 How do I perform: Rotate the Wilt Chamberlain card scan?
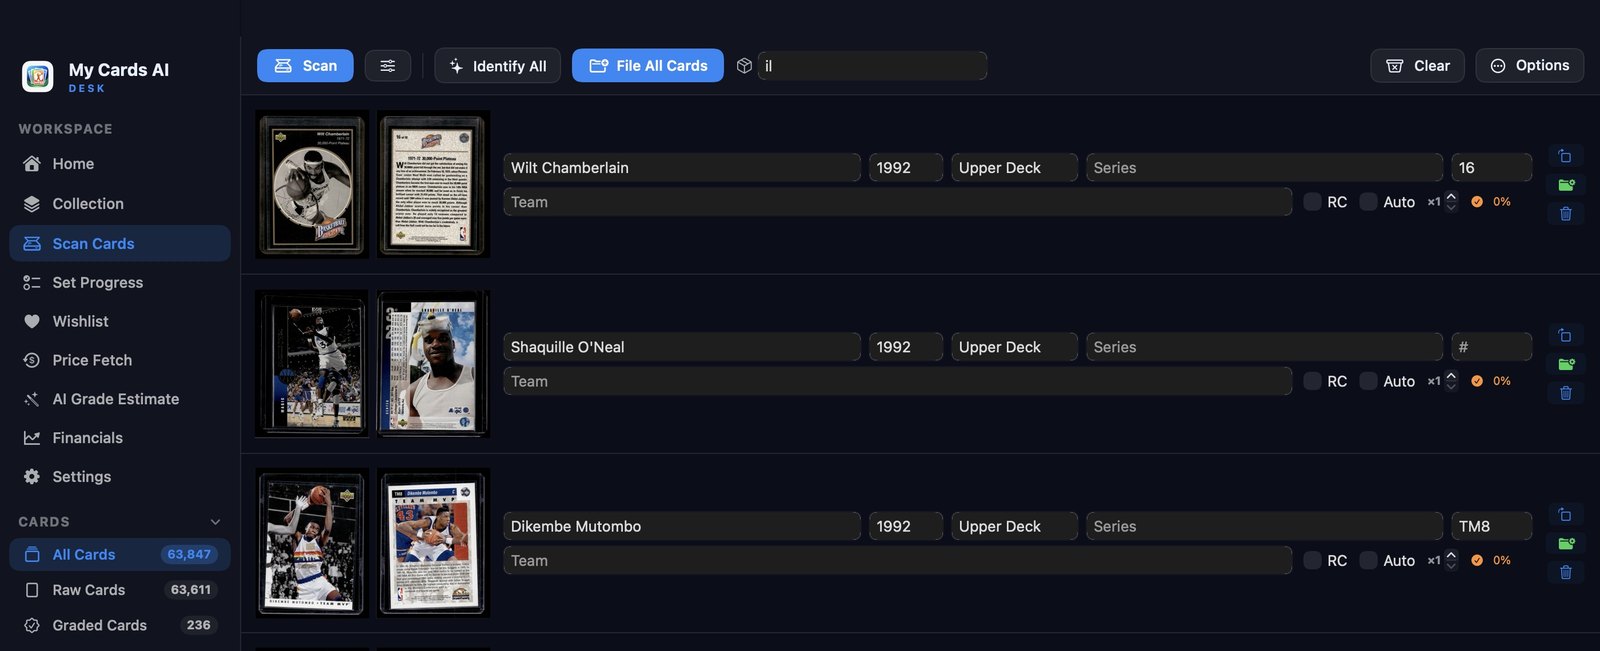tap(1565, 156)
